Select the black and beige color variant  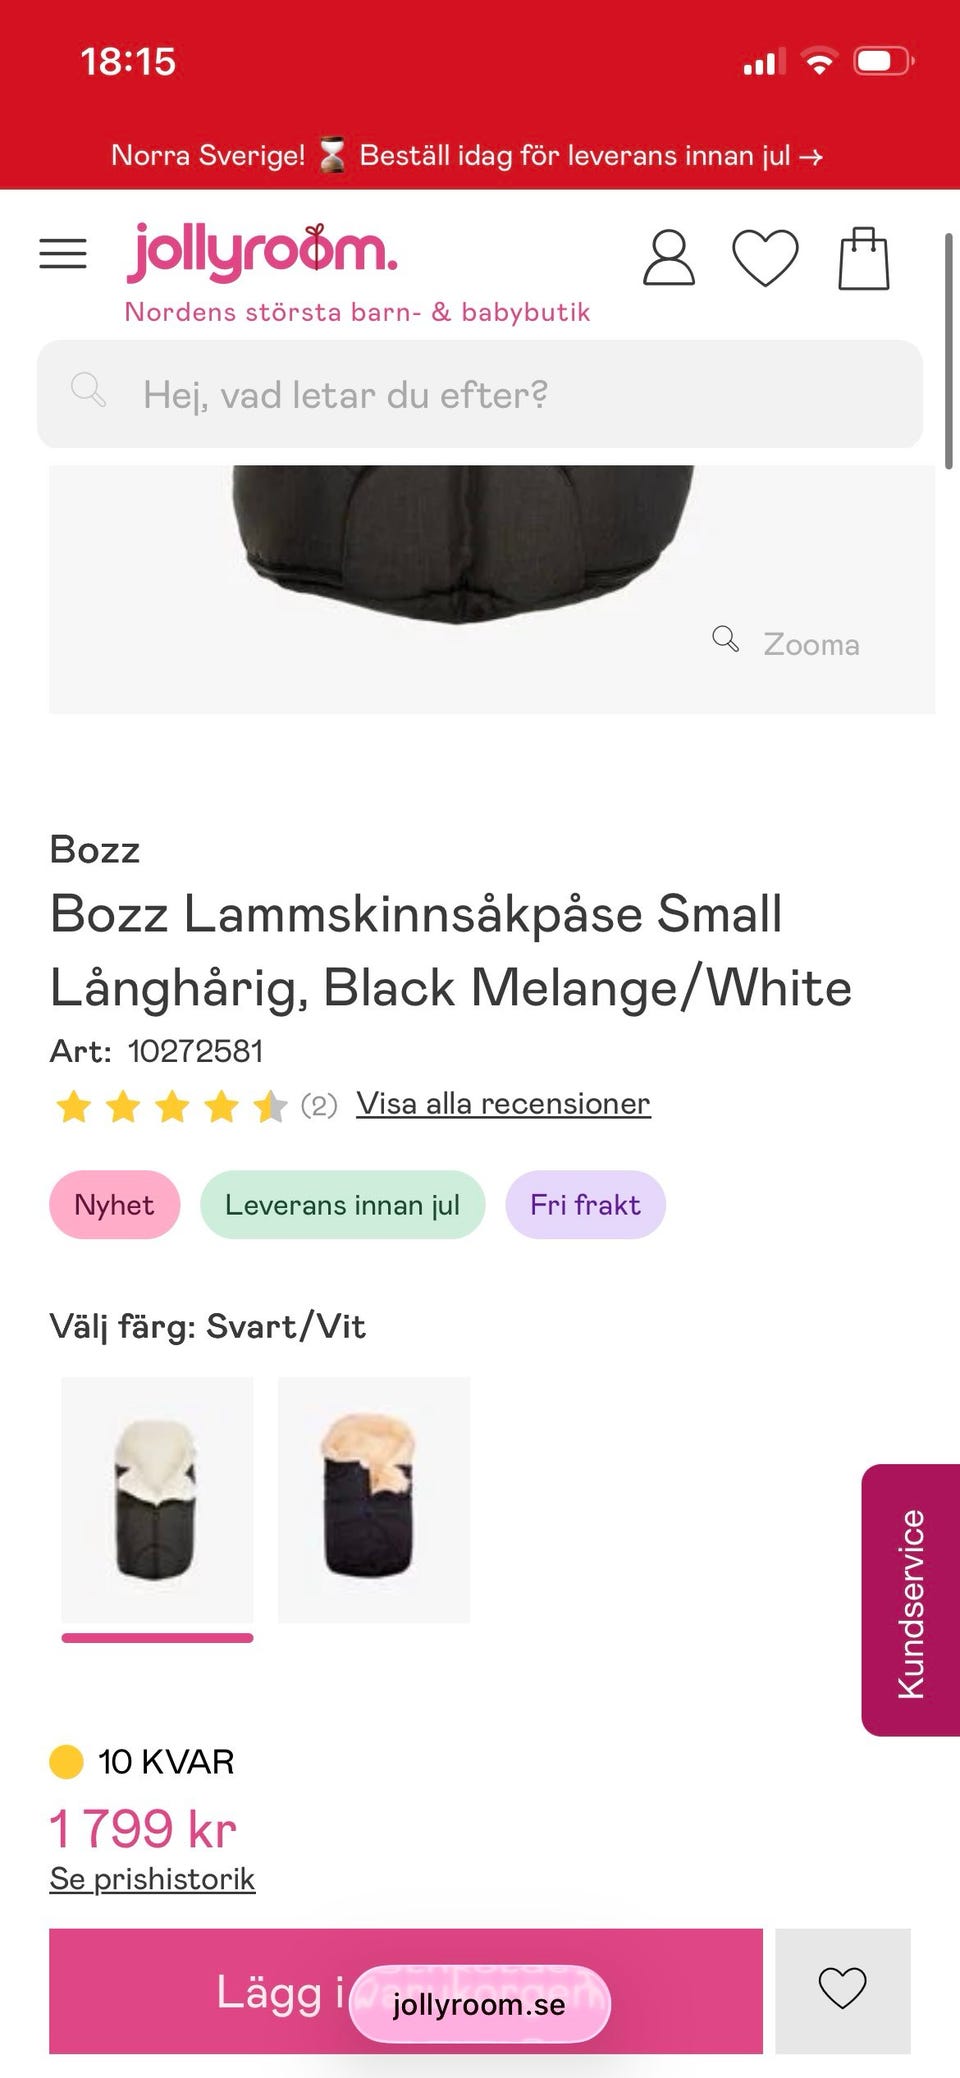click(x=373, y=1499)
